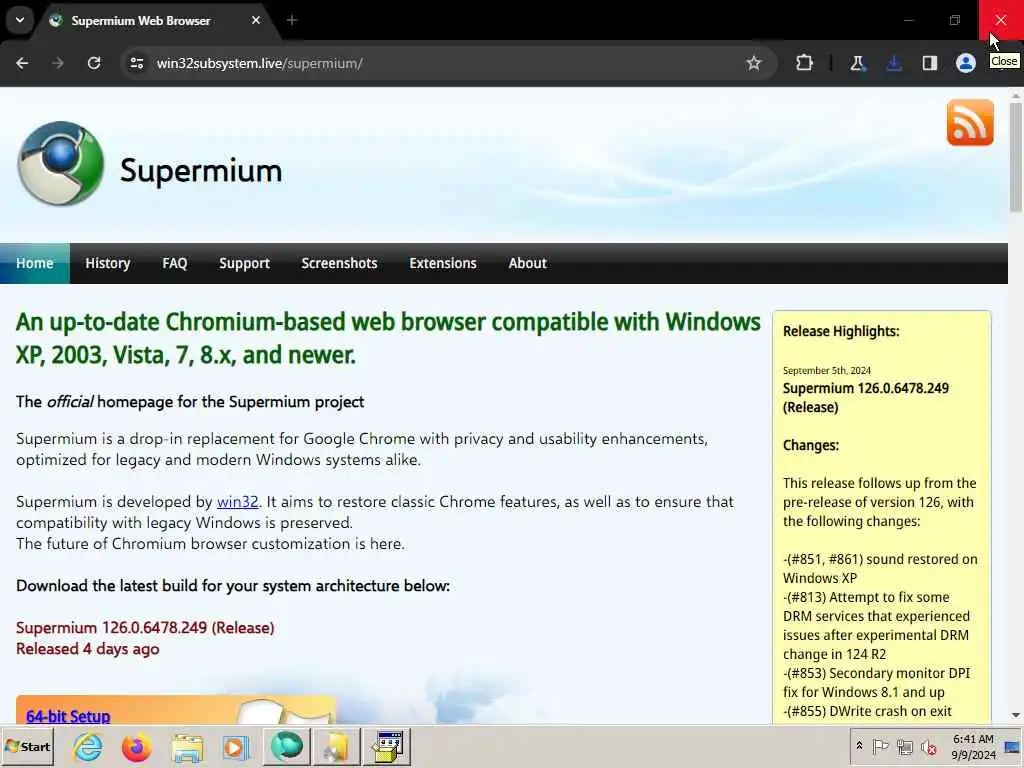The image size is (1024, 768).
Task: Minimize the browser window
Action: 908,20
